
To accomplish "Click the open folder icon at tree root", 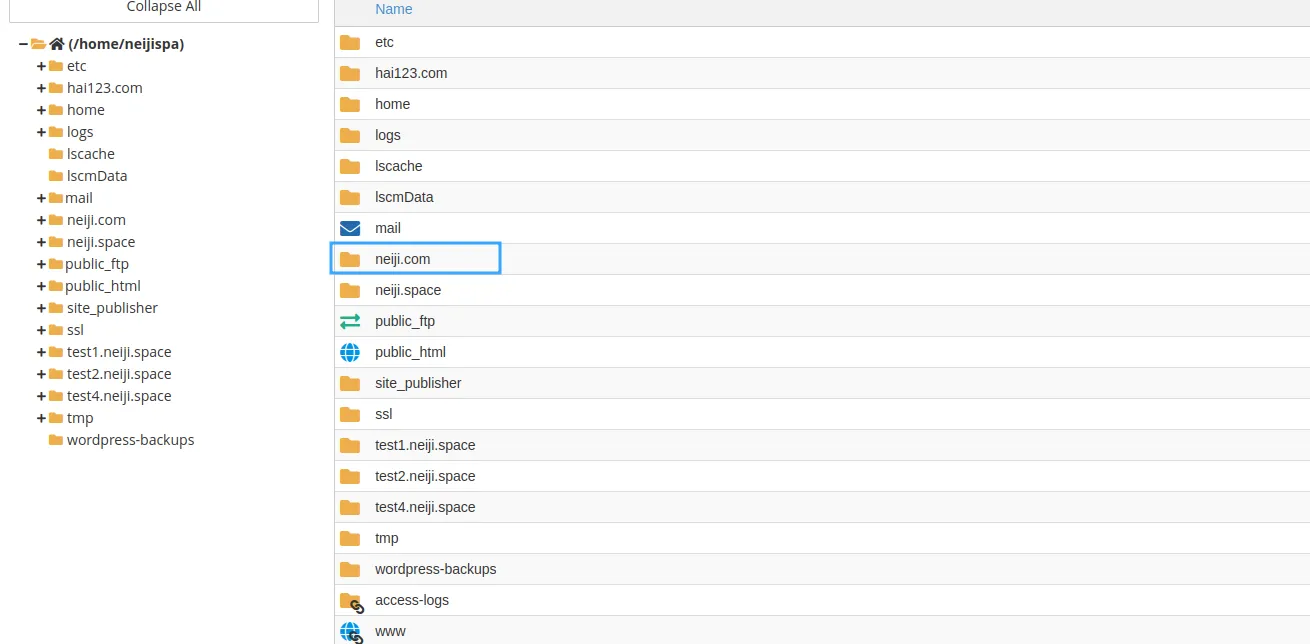I will click(38, 44).
